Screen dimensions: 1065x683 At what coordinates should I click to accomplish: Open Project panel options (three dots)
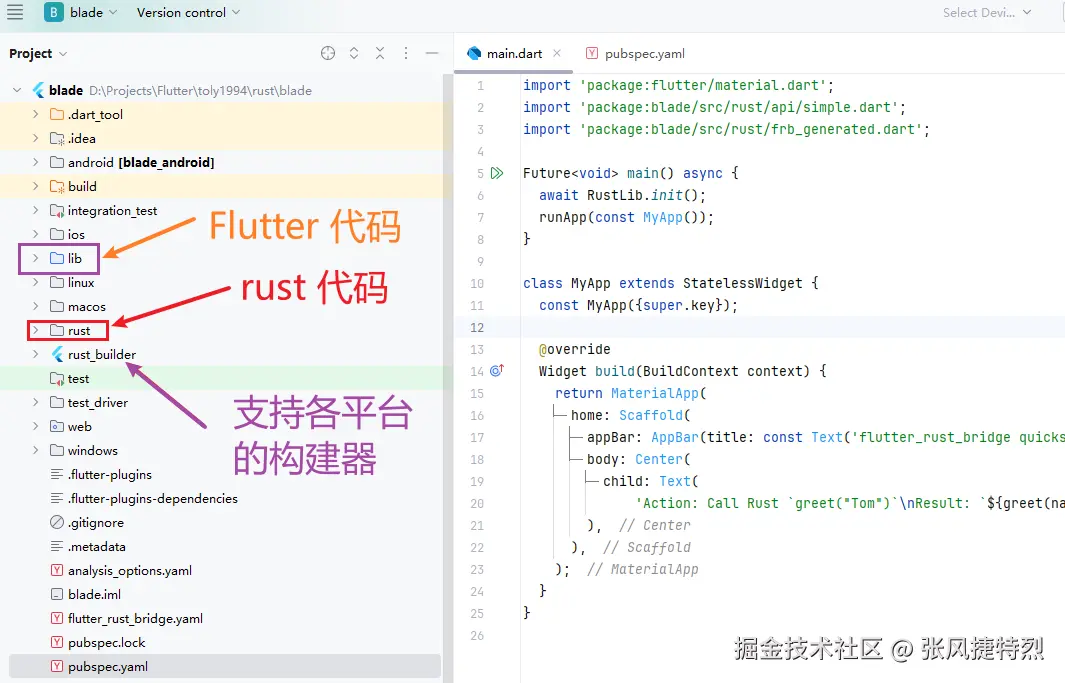(405, 53)
